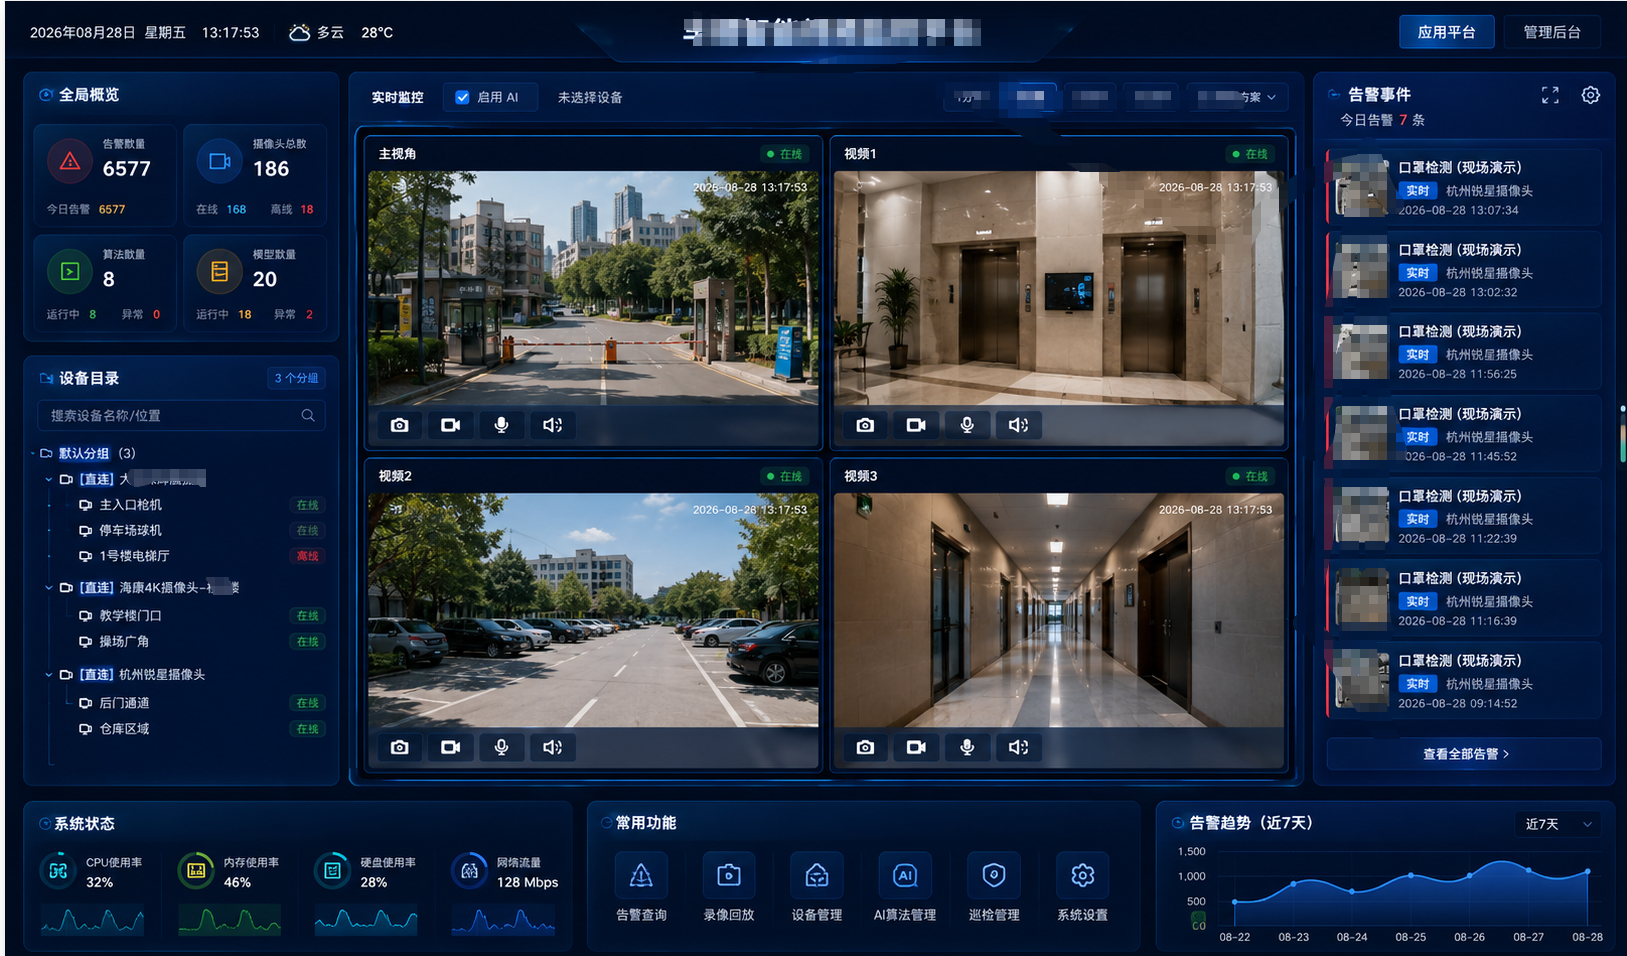The image size is (1627, 956).
Task: Select 主入口枪机 camera in device tree
Action: (x=130, y=505)
